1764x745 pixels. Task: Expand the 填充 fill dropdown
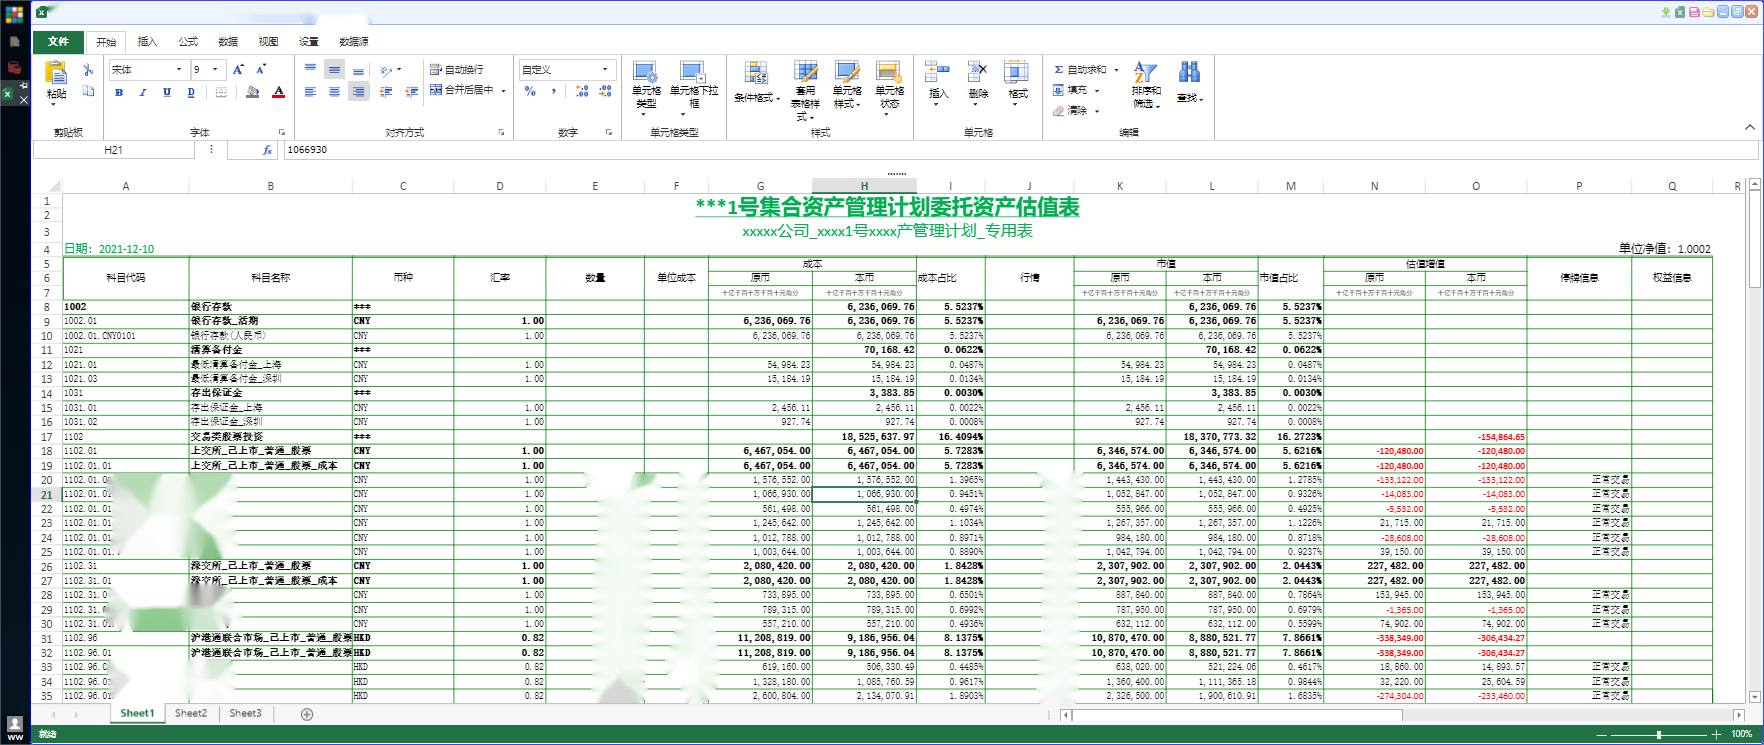click(1097, 90)
